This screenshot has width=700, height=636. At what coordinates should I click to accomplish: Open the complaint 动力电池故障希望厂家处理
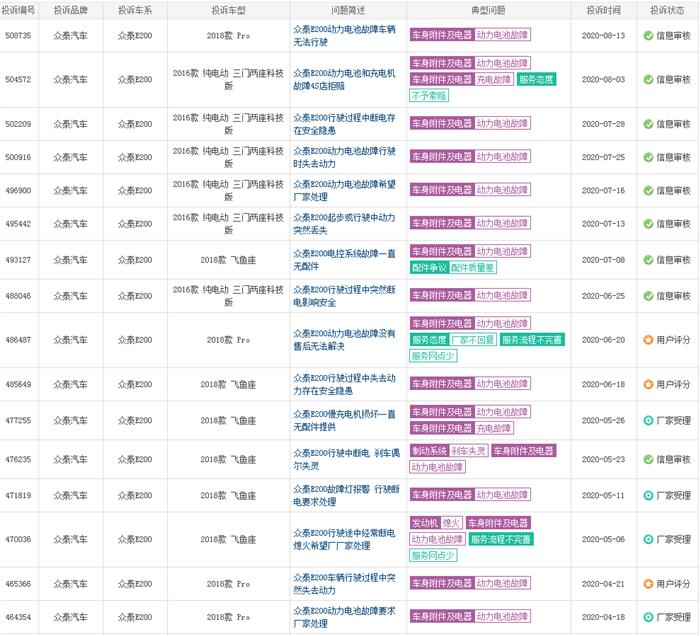344,191
